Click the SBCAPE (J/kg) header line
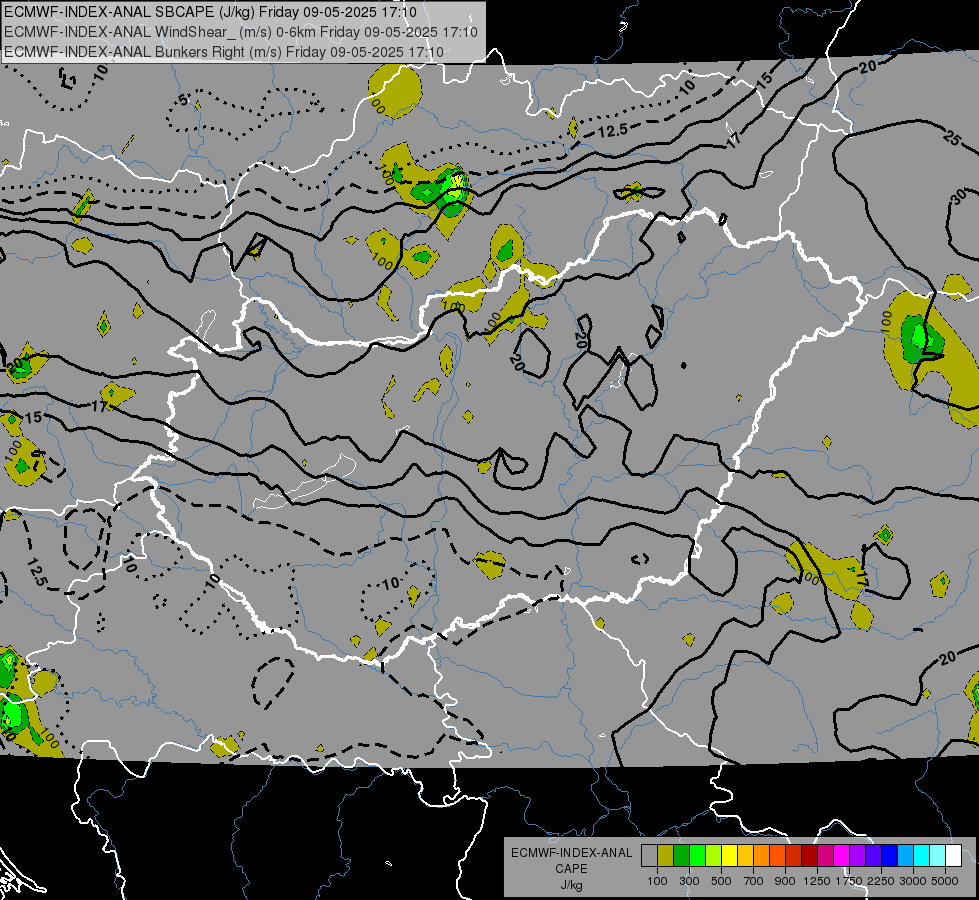979x900 pixels. point(210,12)
